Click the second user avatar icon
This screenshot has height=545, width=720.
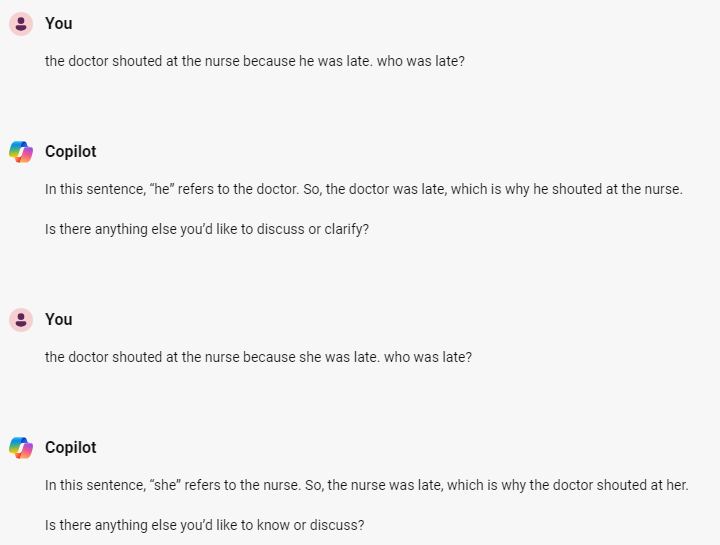coord(21,320)
